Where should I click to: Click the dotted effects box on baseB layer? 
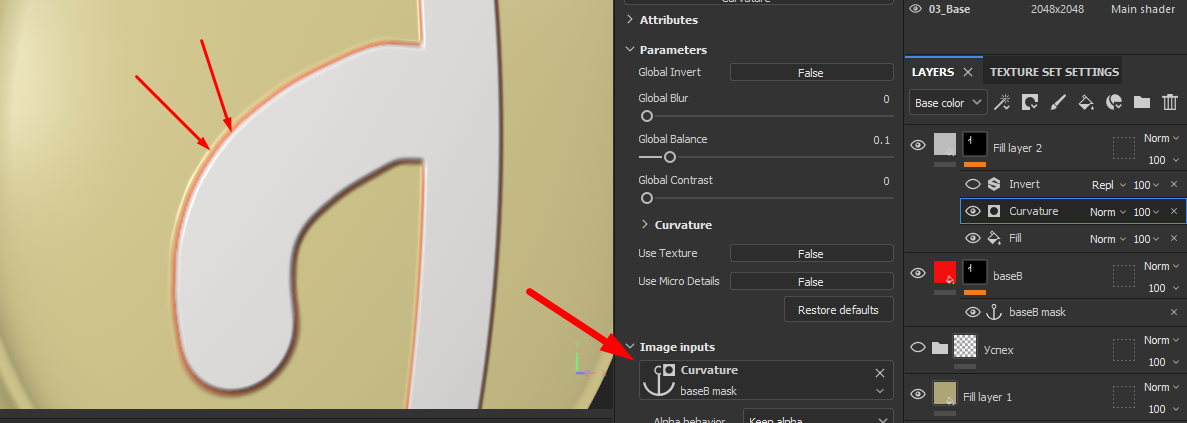point(1123,275)
